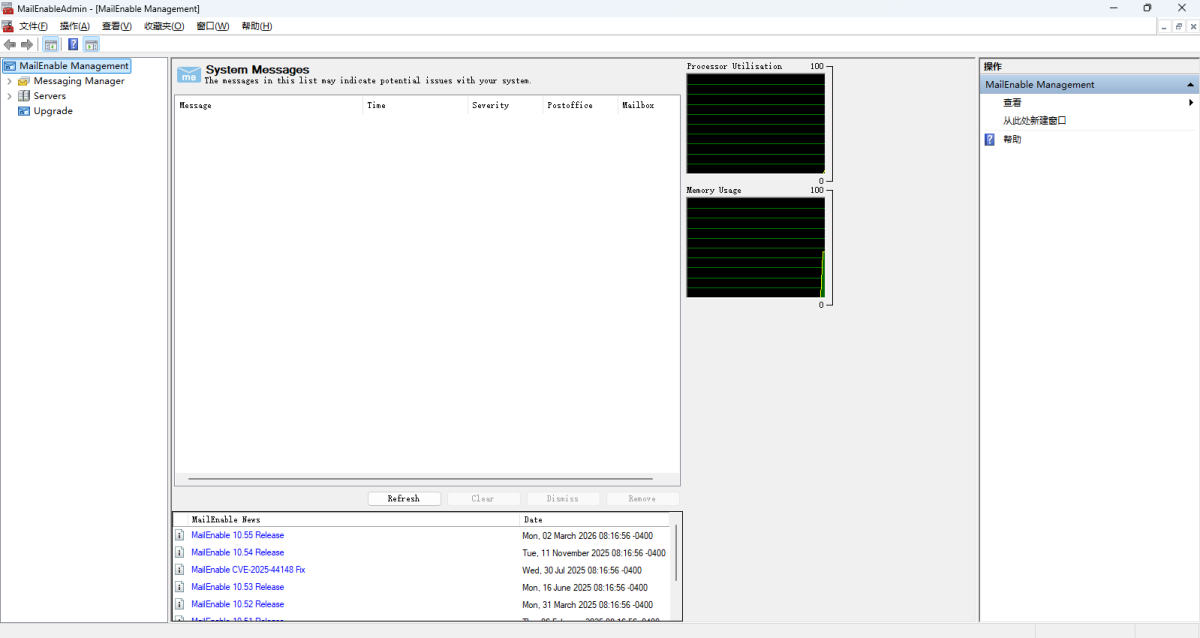Expand the Messaging Manager tree node
The height and width of the screenshot is (638, 1200).
pos(9,81)
